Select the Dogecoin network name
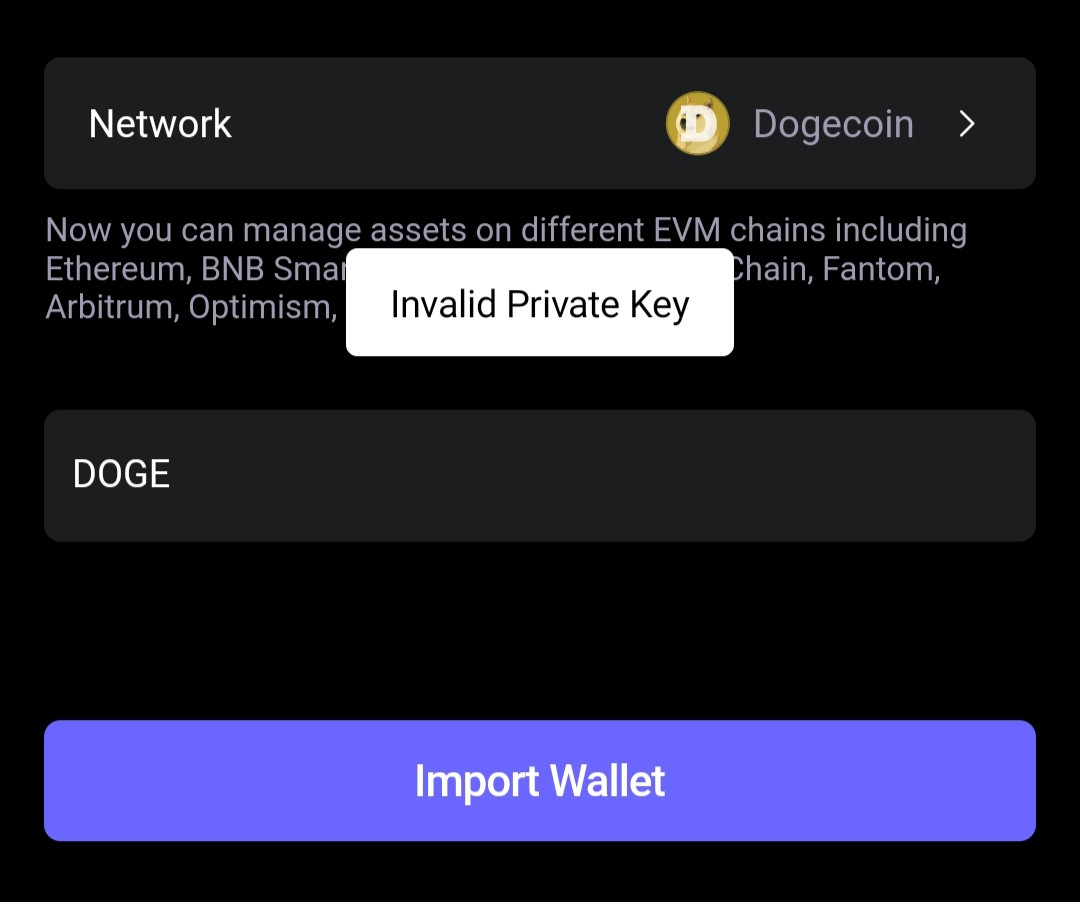 (833, 124)
